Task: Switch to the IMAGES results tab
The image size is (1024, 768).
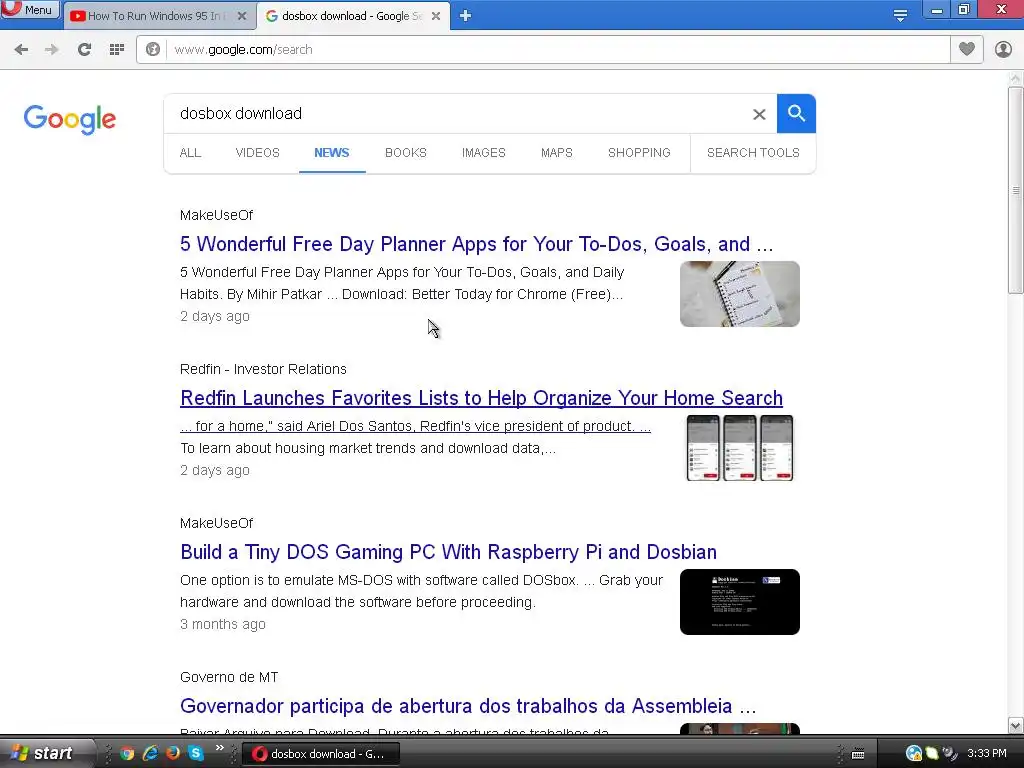Action: [483, 153]
